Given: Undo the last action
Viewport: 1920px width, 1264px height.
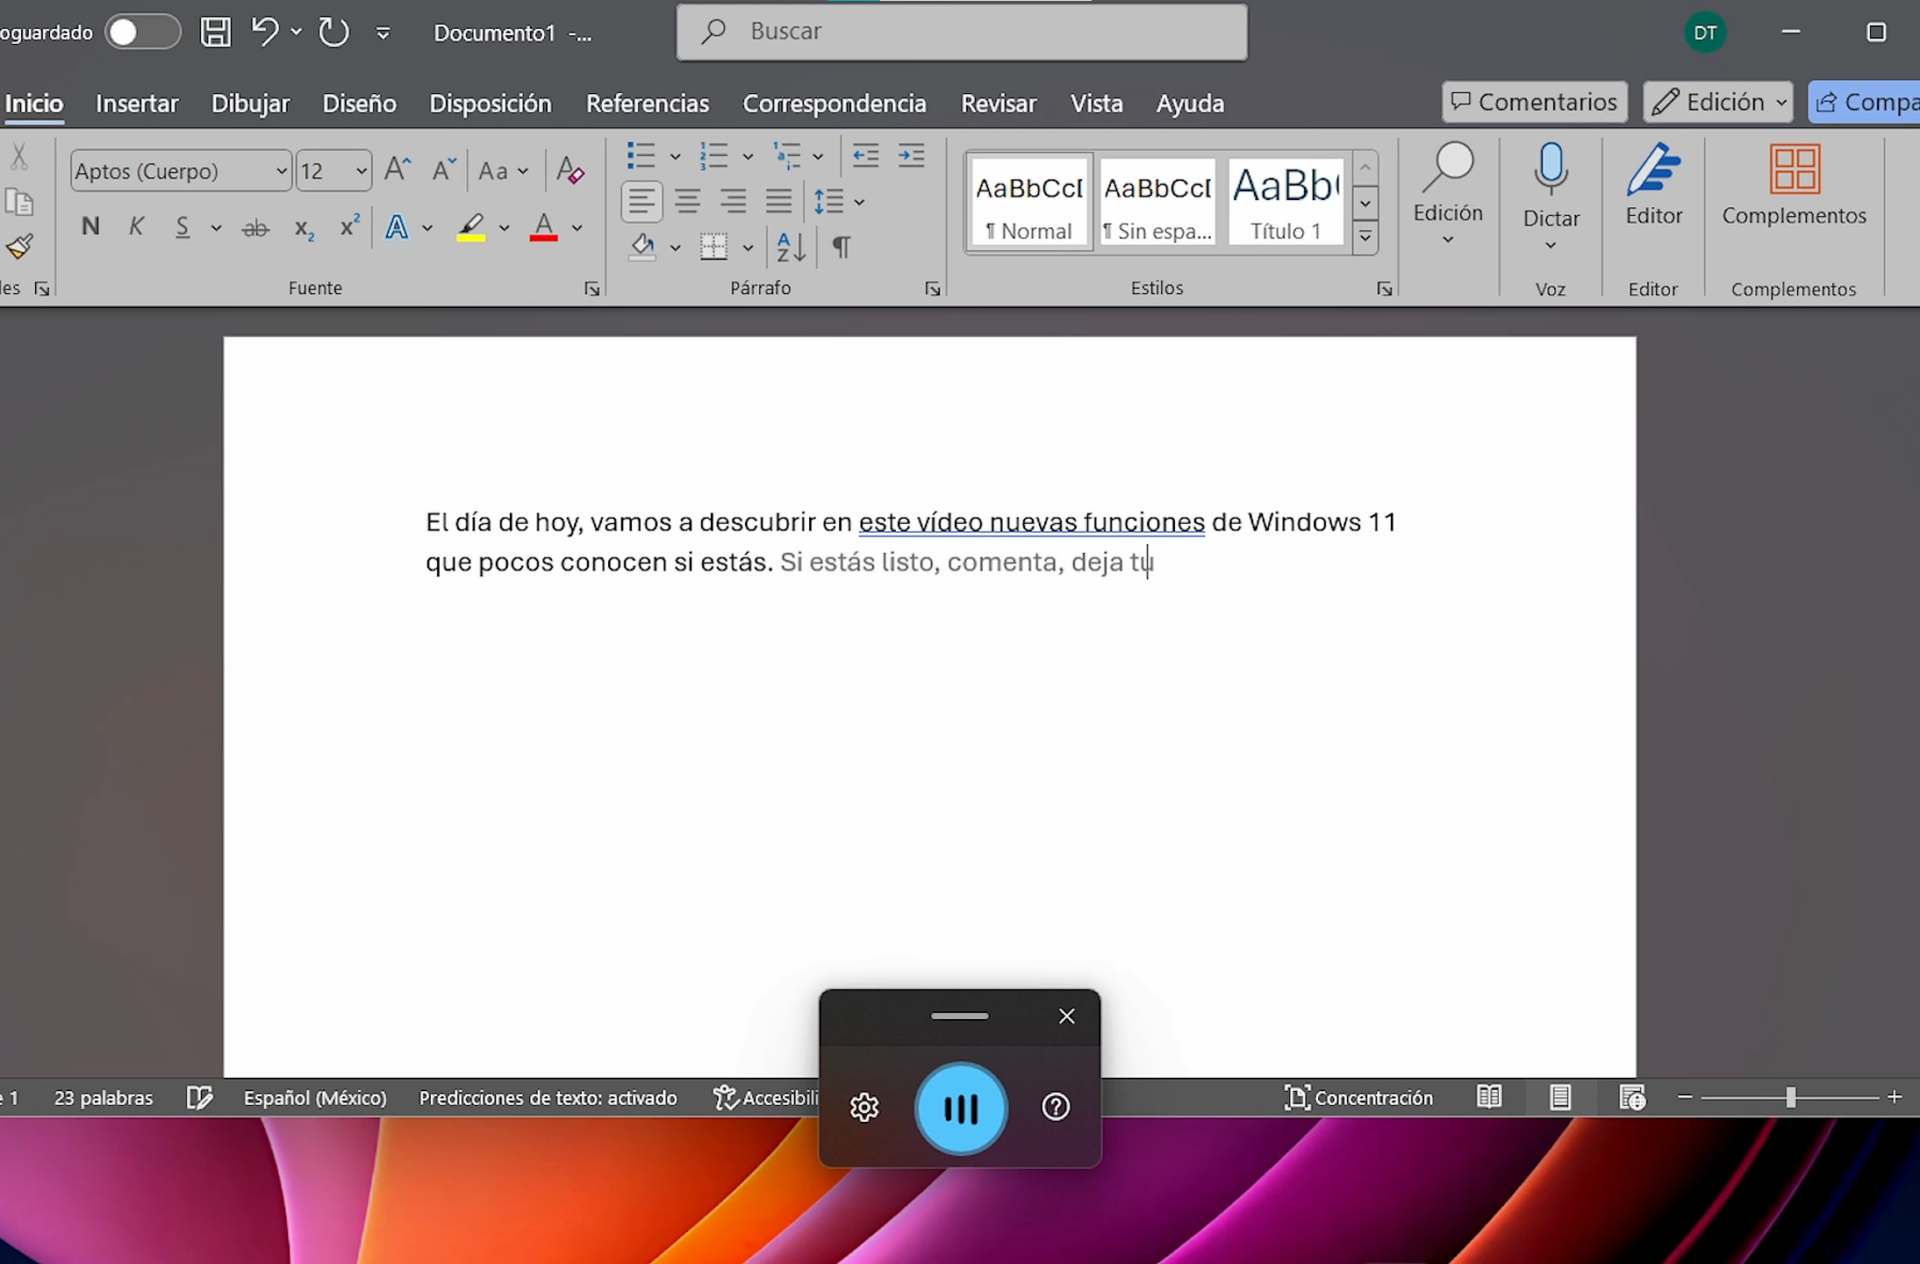Looking at the screenshot, I should click(264, 32).
